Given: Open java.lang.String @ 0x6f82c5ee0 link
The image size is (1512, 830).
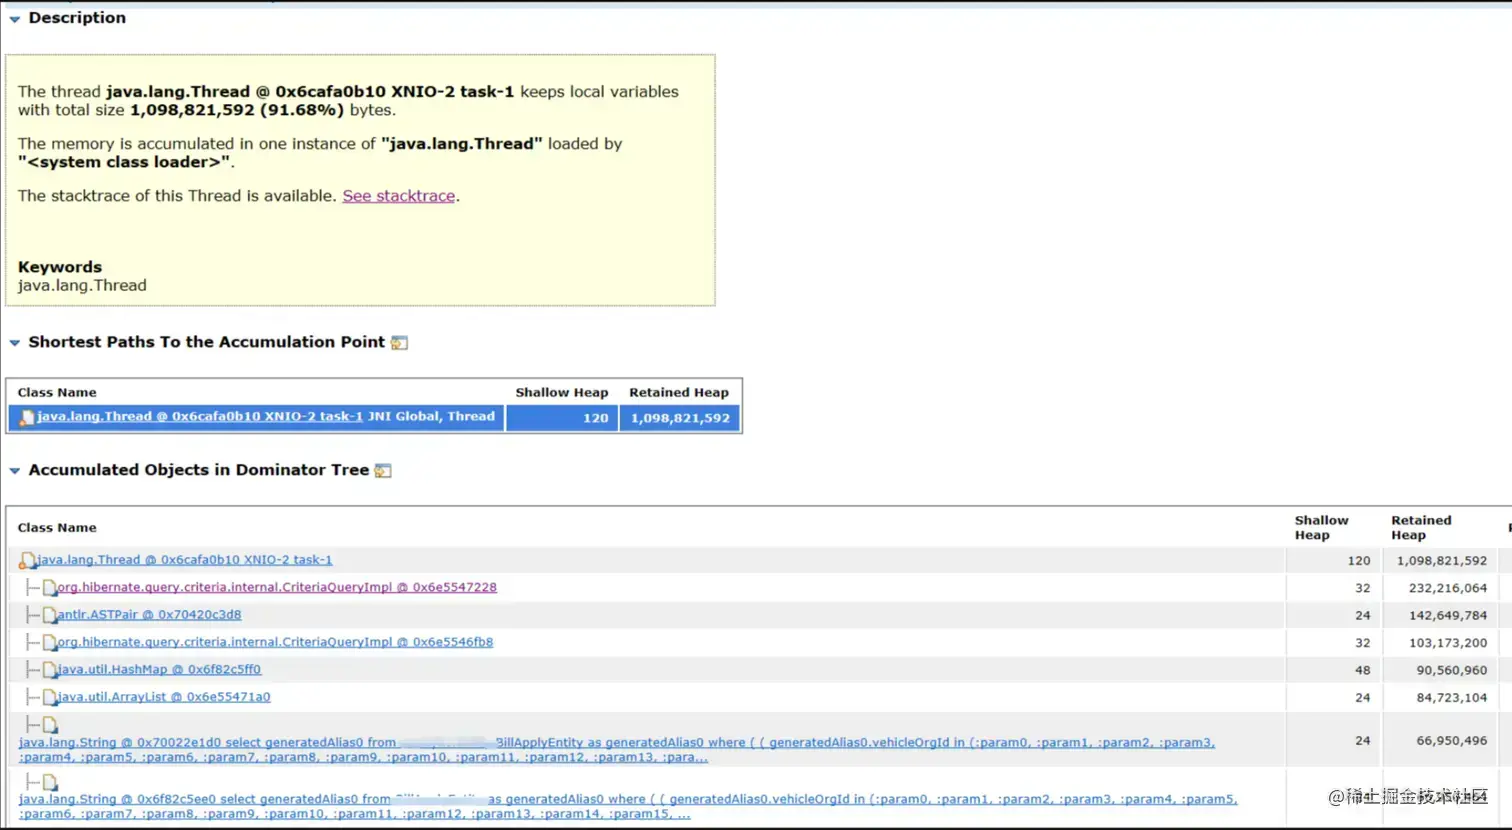Looking at the screenshot, I should pos(628,806).
